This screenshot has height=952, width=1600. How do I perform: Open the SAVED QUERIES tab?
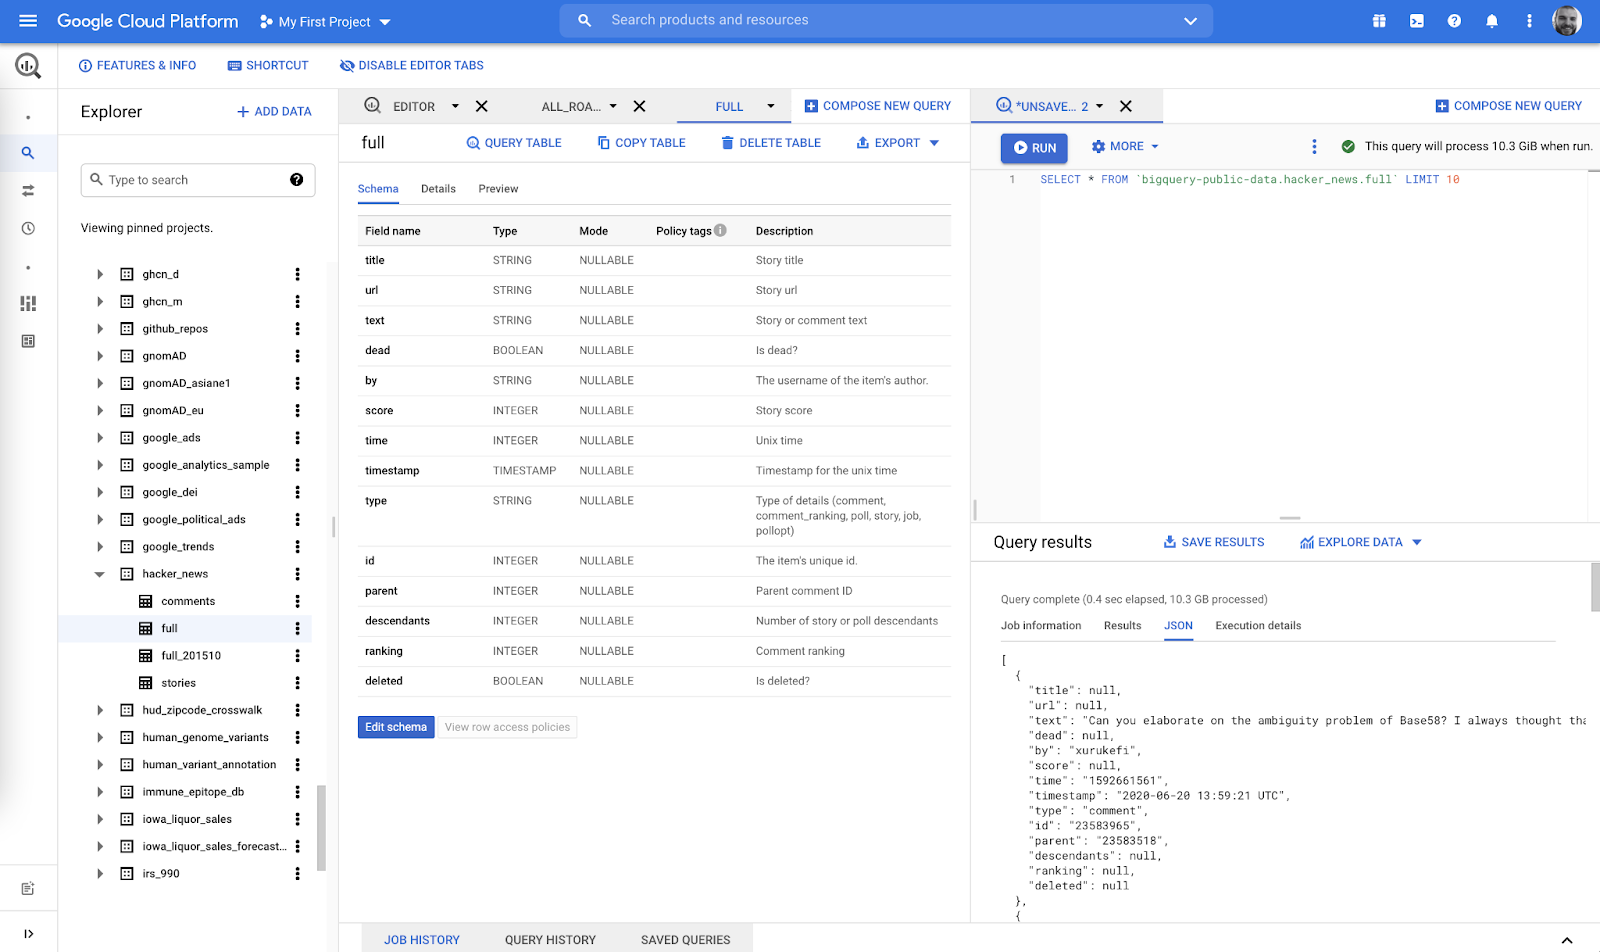(685, 940)
